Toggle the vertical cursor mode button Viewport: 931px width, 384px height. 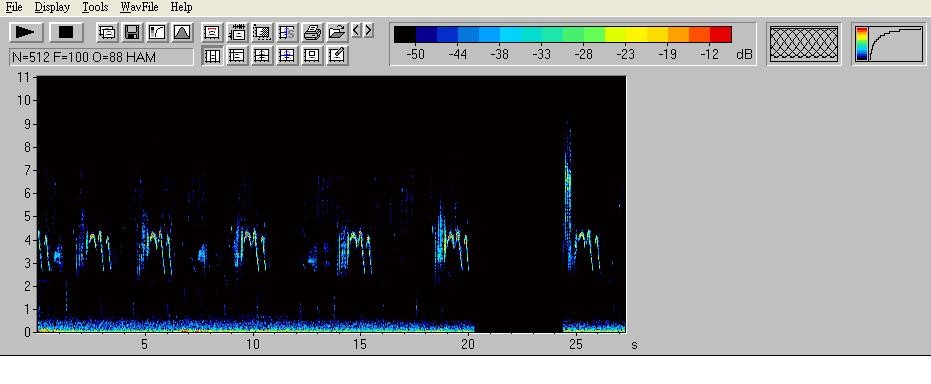point(212,56)
